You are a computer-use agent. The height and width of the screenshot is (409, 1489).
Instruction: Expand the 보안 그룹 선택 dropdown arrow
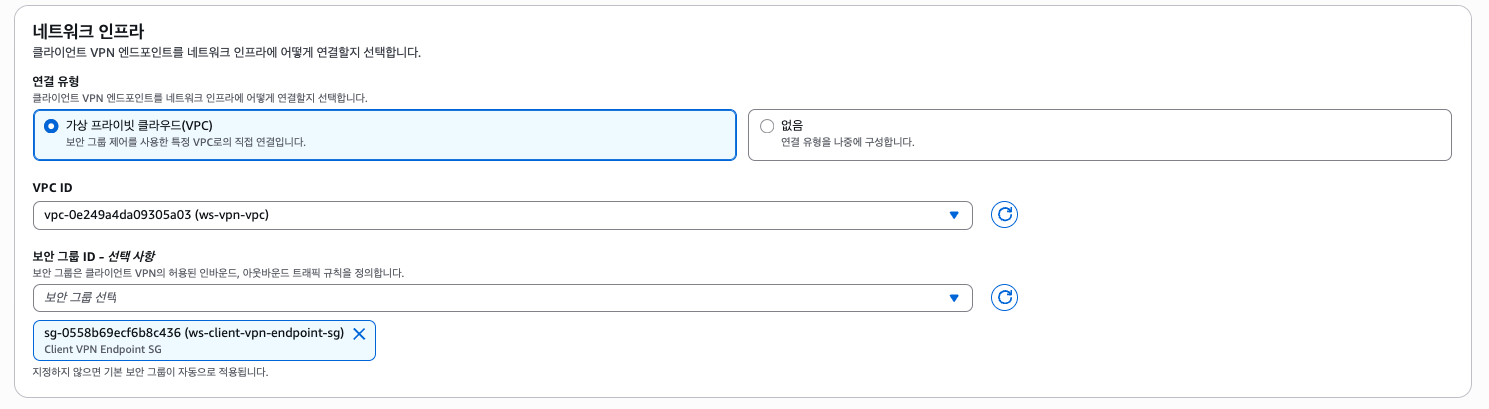[953, 297]
